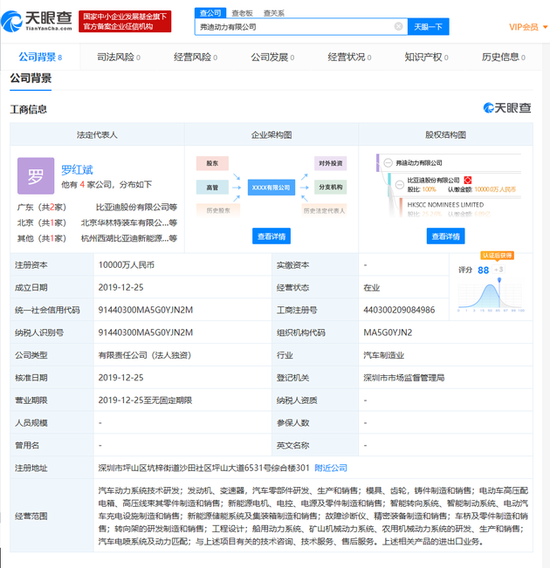
Task: Switch to the 知识产权 tab
Action: [x=426, y=57]
